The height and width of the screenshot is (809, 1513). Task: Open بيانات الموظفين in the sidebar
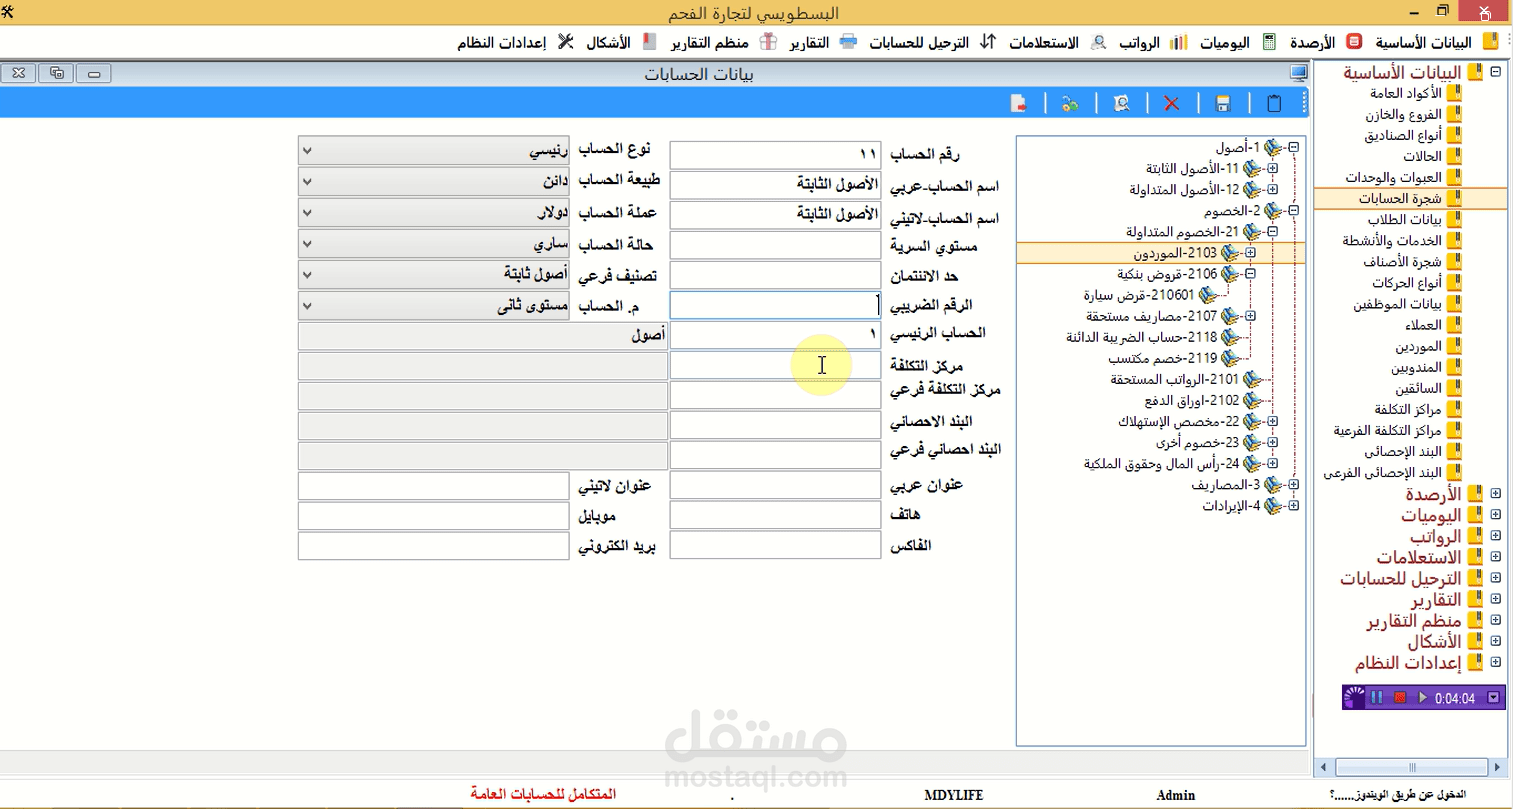[x=1398, y=304]
